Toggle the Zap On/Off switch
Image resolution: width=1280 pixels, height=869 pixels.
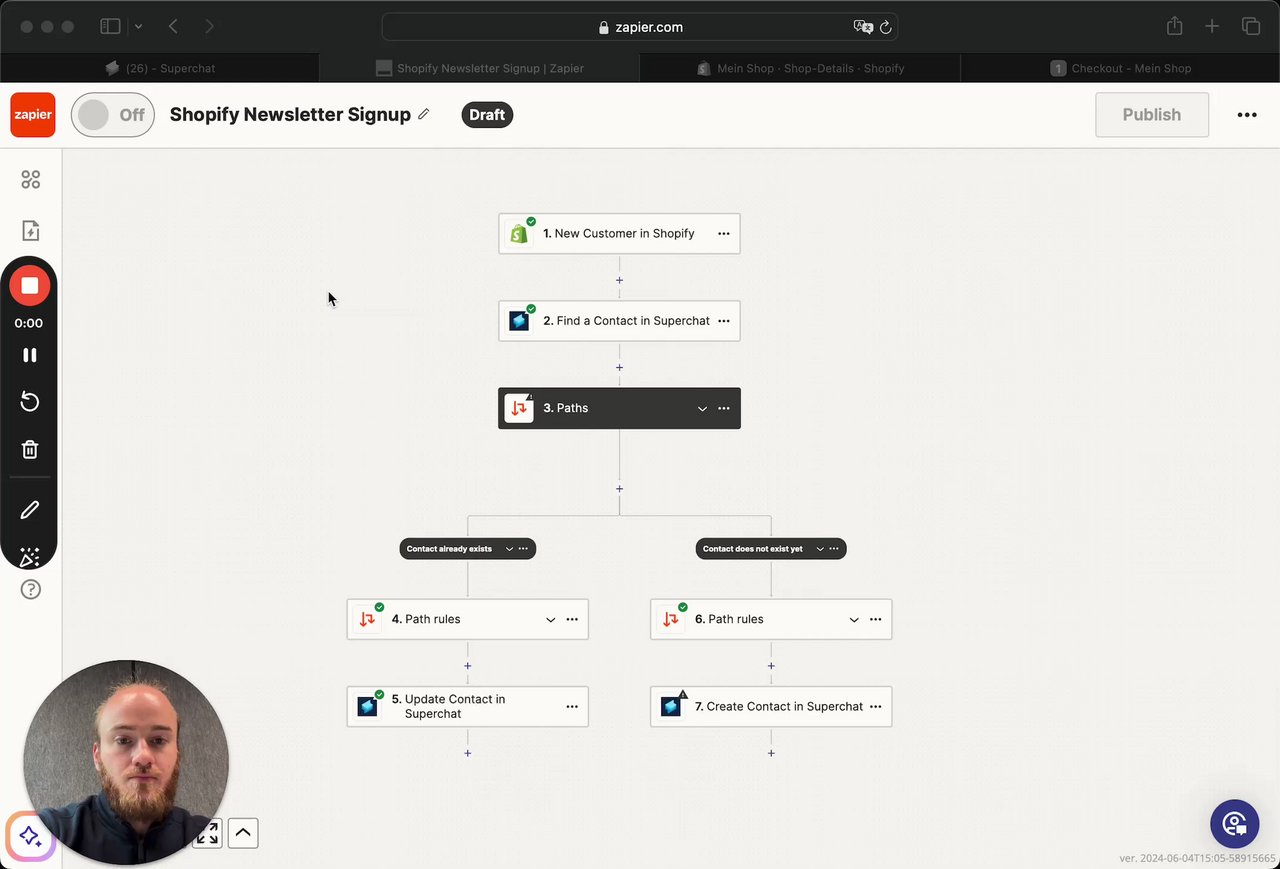(113, 115)
